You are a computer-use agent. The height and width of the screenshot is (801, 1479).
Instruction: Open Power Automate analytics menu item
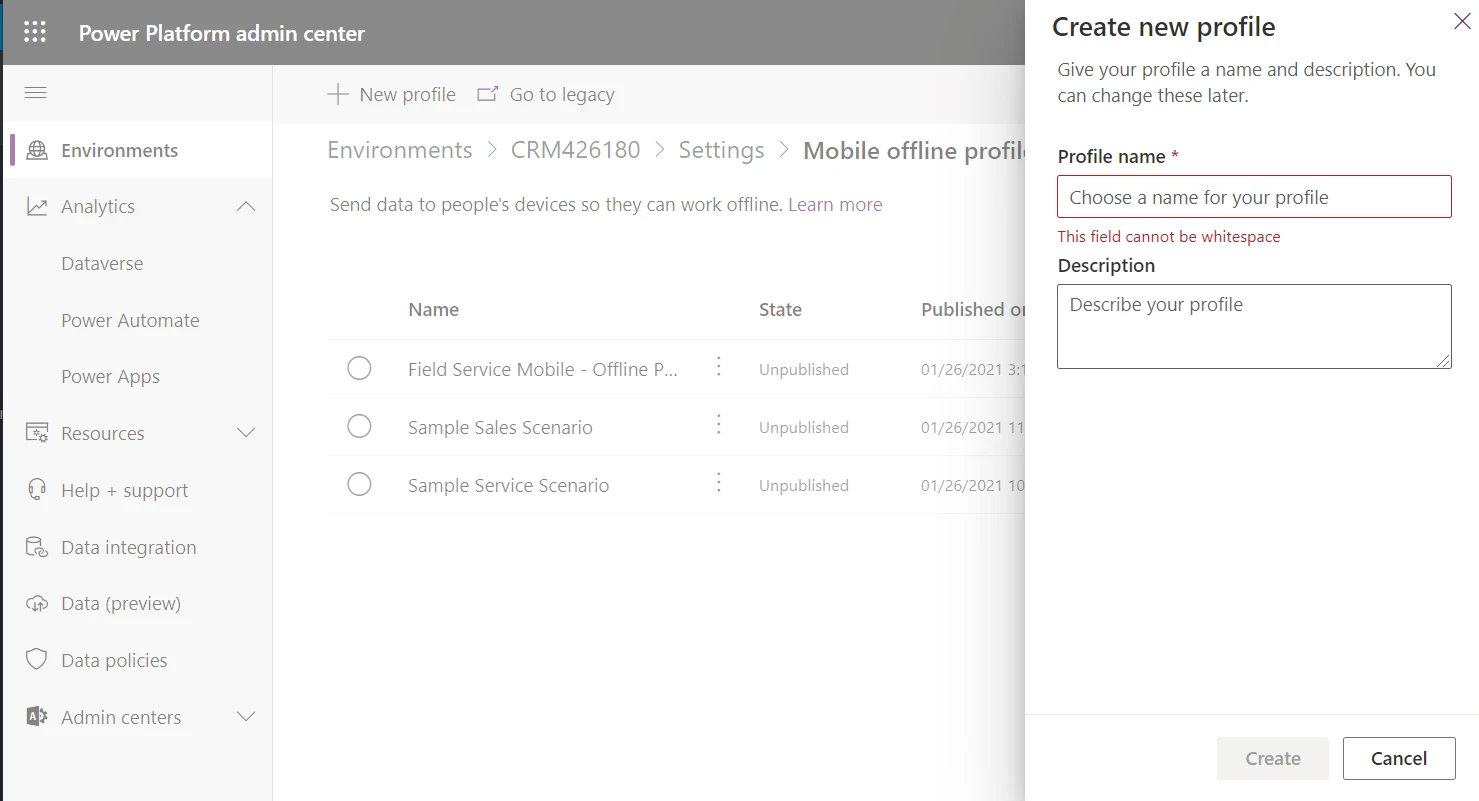click(130, 321)
